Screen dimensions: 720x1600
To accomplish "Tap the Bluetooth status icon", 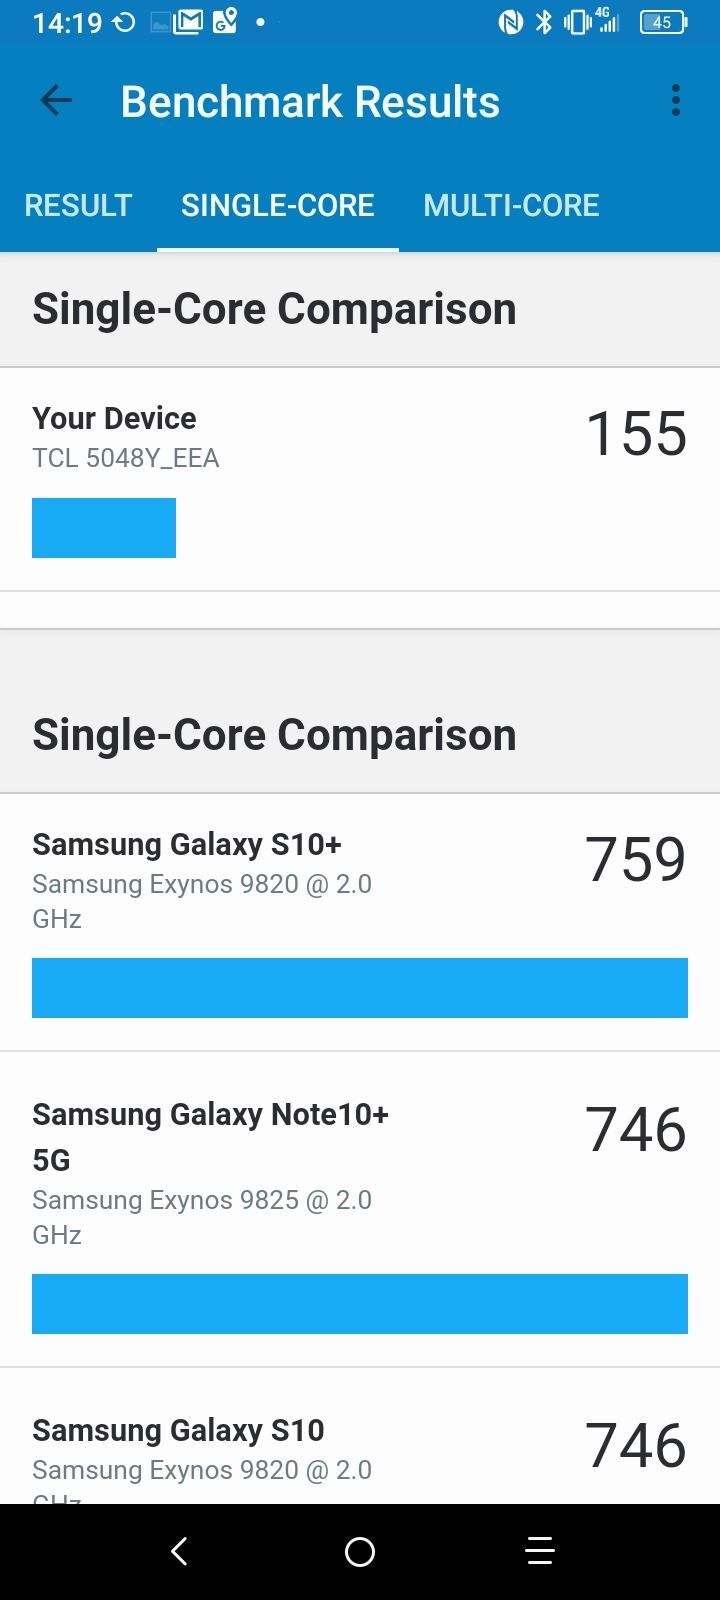I will click(544, 22).
